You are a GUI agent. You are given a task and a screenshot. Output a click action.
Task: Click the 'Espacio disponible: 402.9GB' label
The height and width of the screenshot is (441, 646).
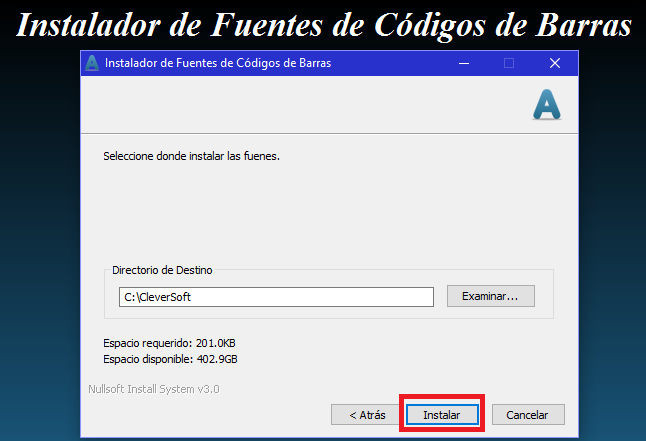(x=170, y=358)
